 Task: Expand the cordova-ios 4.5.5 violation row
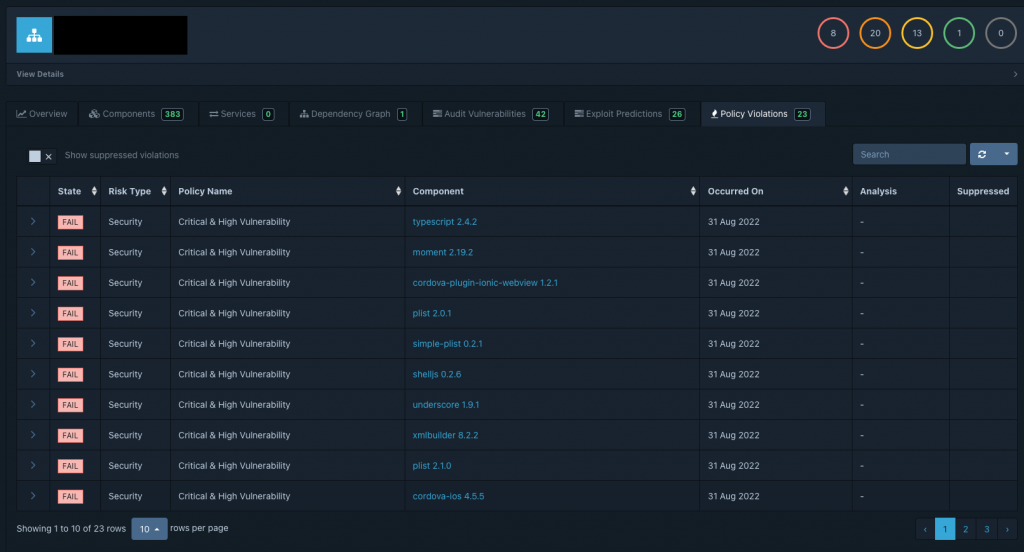click(33, 496)
